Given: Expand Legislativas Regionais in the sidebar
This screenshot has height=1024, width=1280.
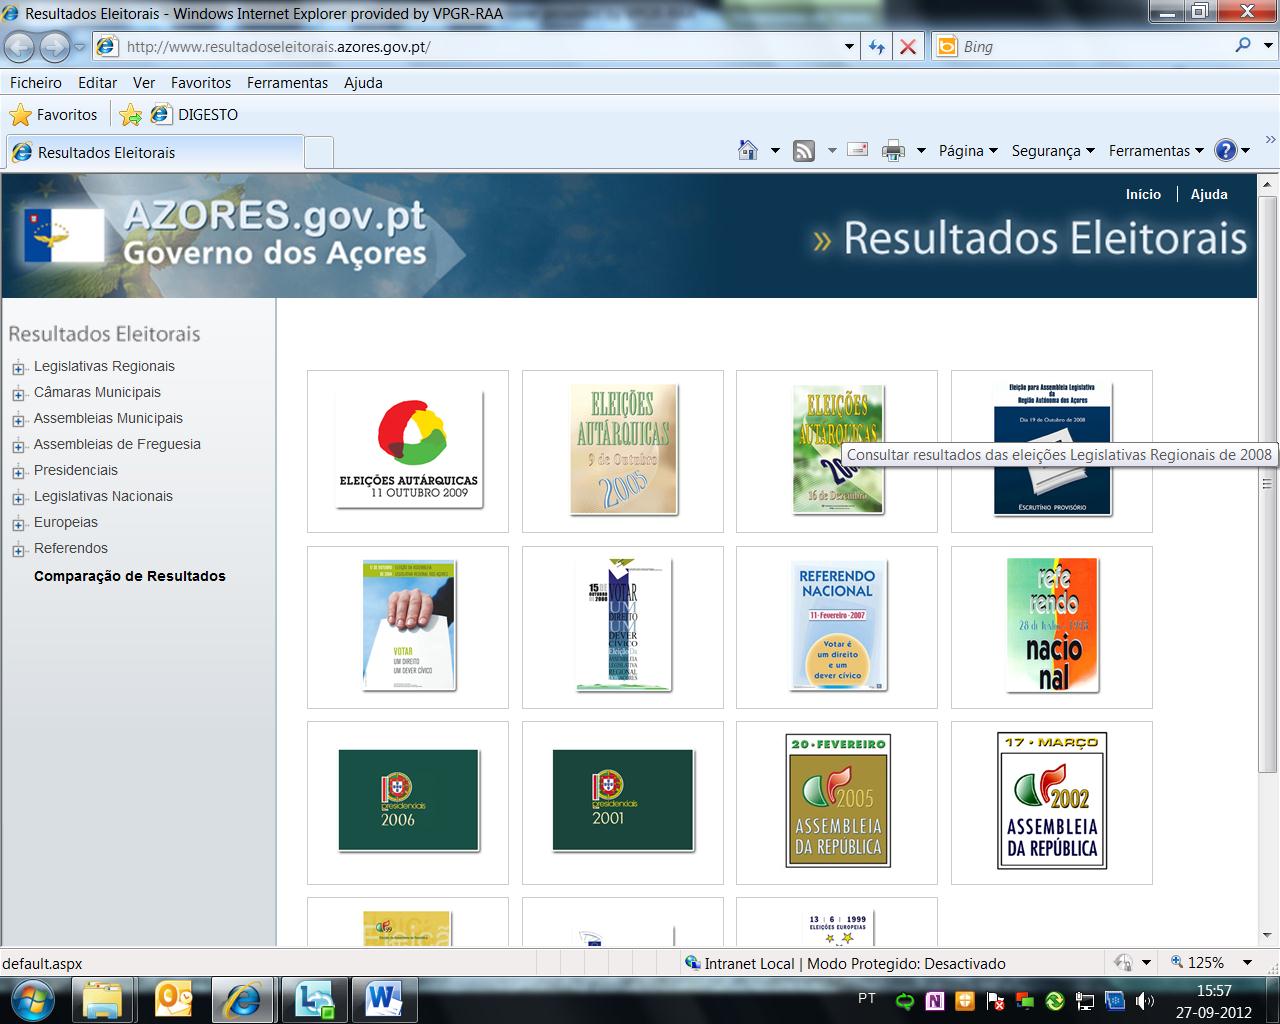Looking at the screenshot, I should click(x=17, y=366).
